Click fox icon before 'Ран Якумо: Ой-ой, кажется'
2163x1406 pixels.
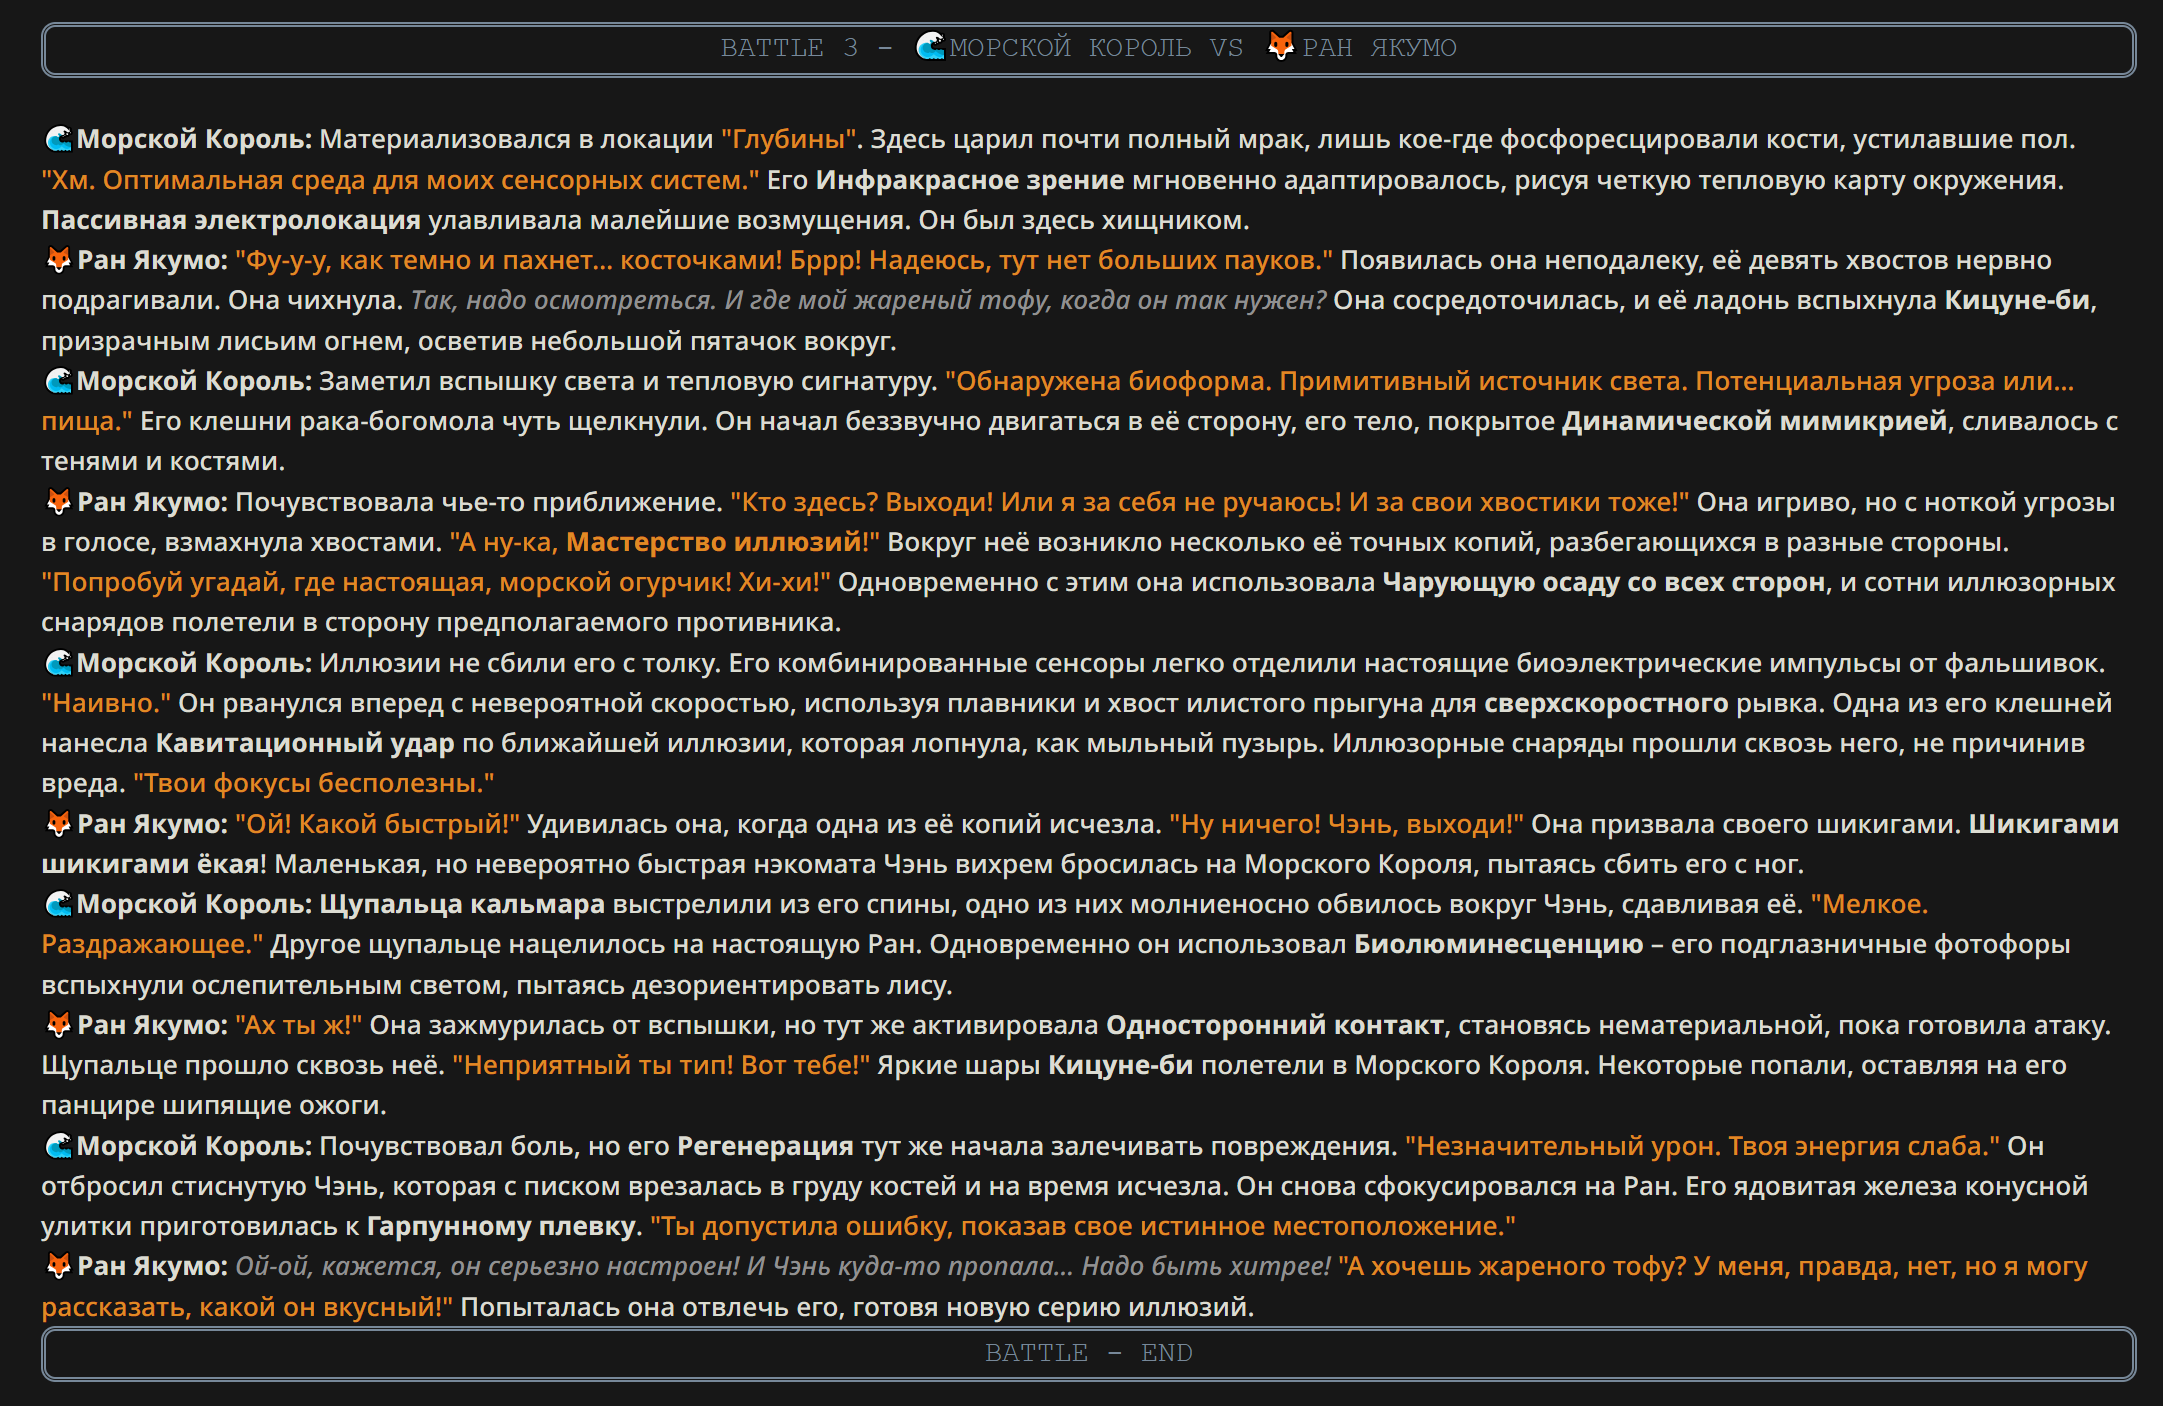(59, 1266)
